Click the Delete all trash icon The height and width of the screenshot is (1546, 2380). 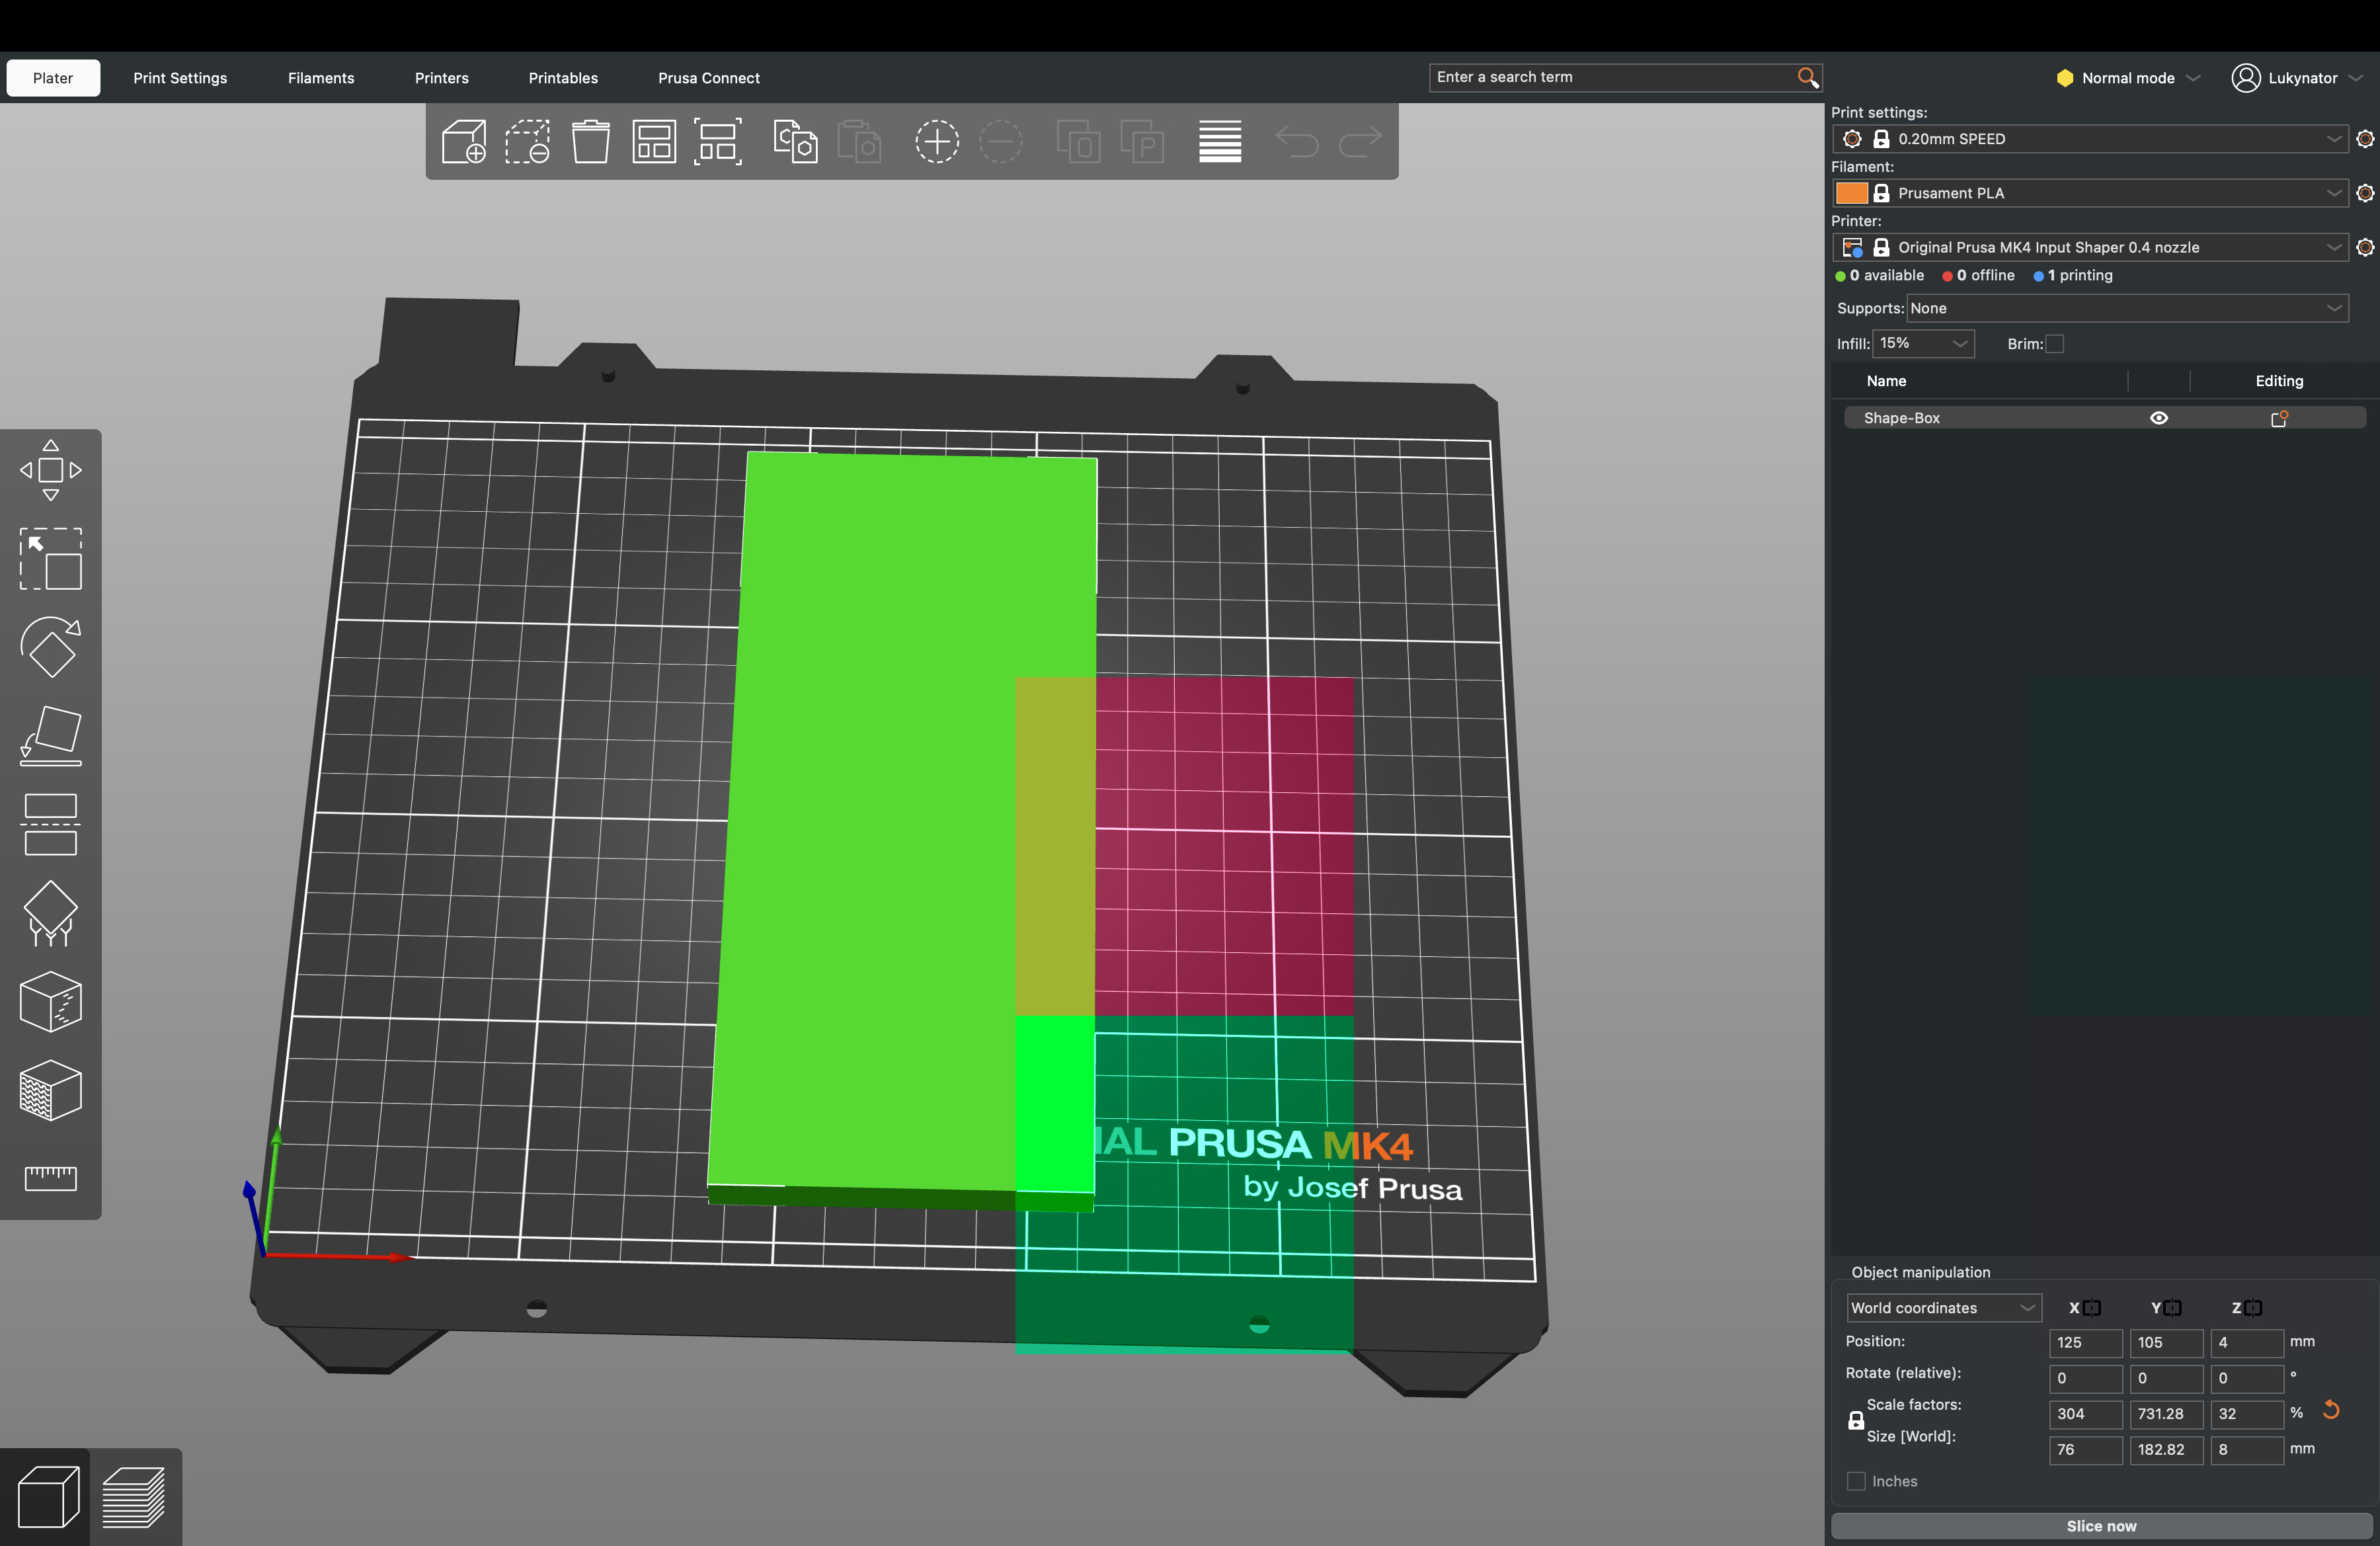coord(591,141)
